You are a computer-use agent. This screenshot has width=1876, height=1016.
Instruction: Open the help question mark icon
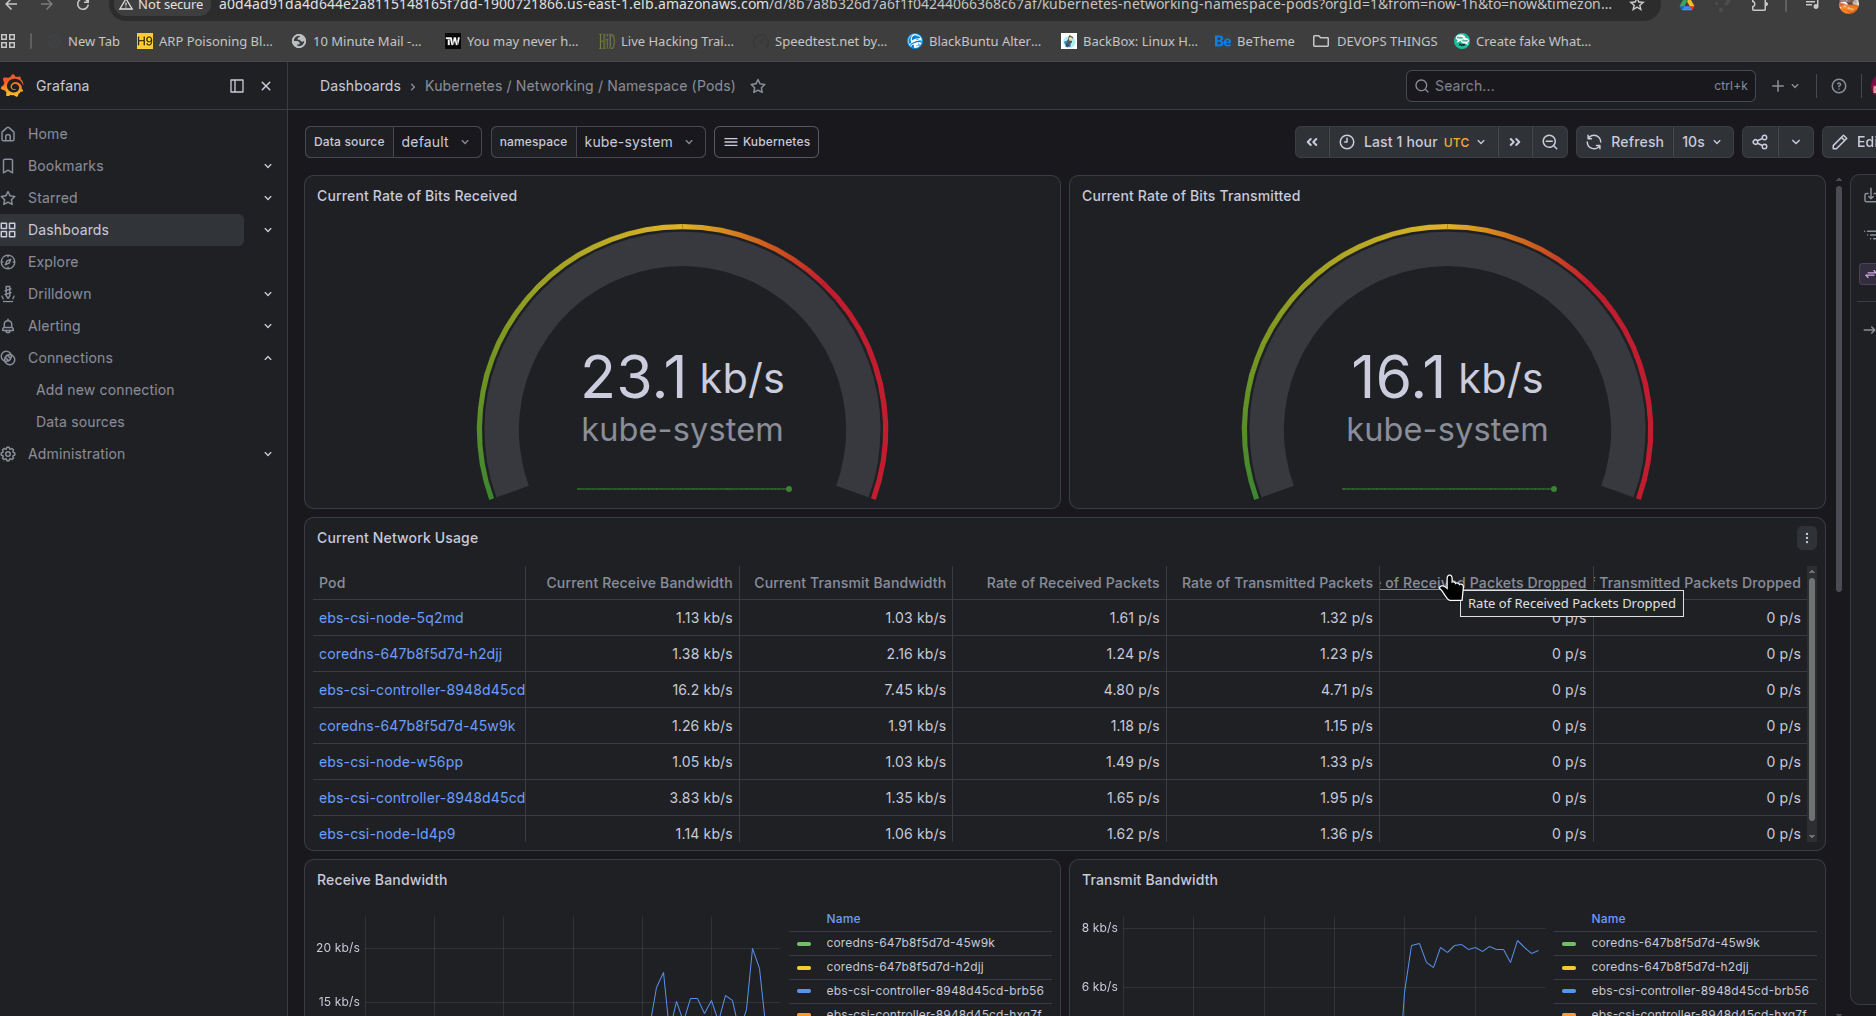point(1838,86)
